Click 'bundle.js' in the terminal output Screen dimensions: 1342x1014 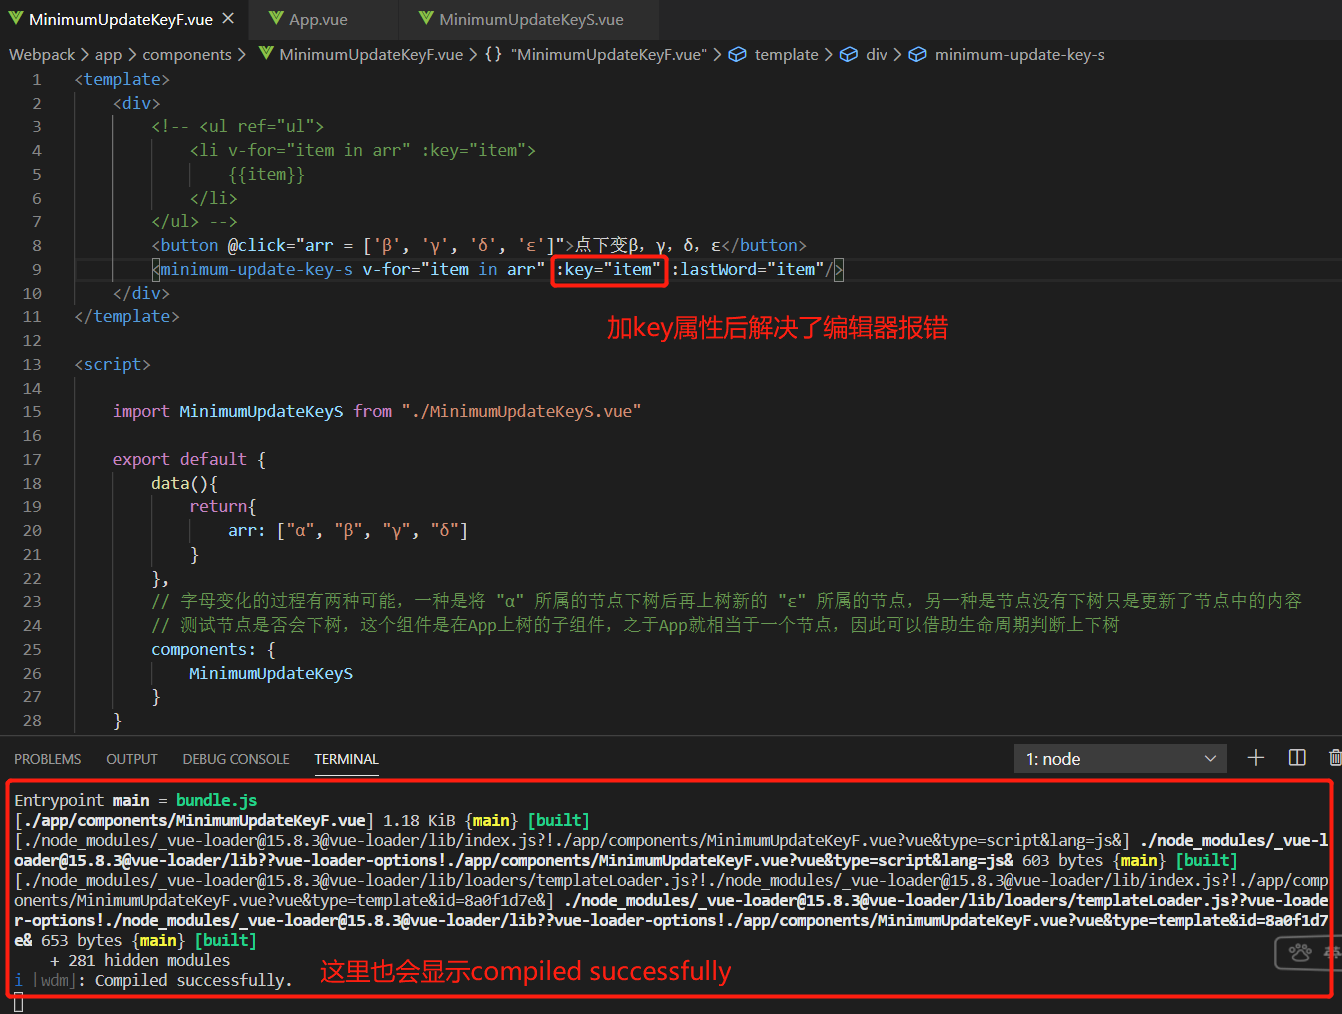tap(216, 800)
